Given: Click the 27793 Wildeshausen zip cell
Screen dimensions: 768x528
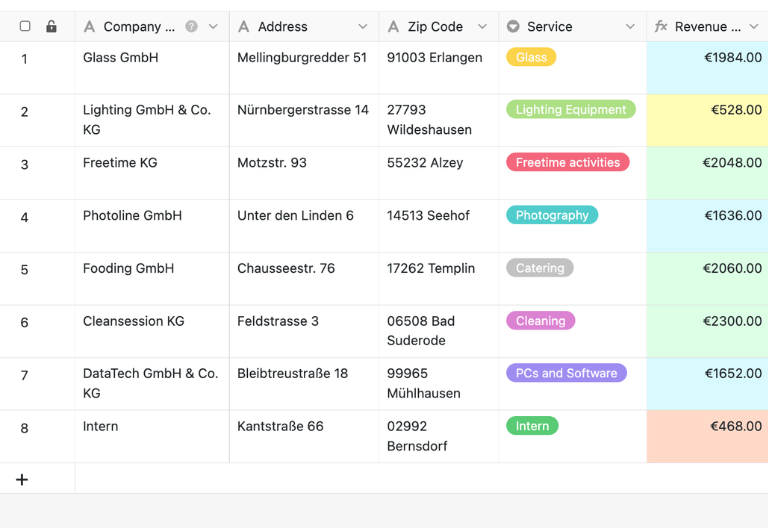Looking at the screenshot, I should (439, 120).
